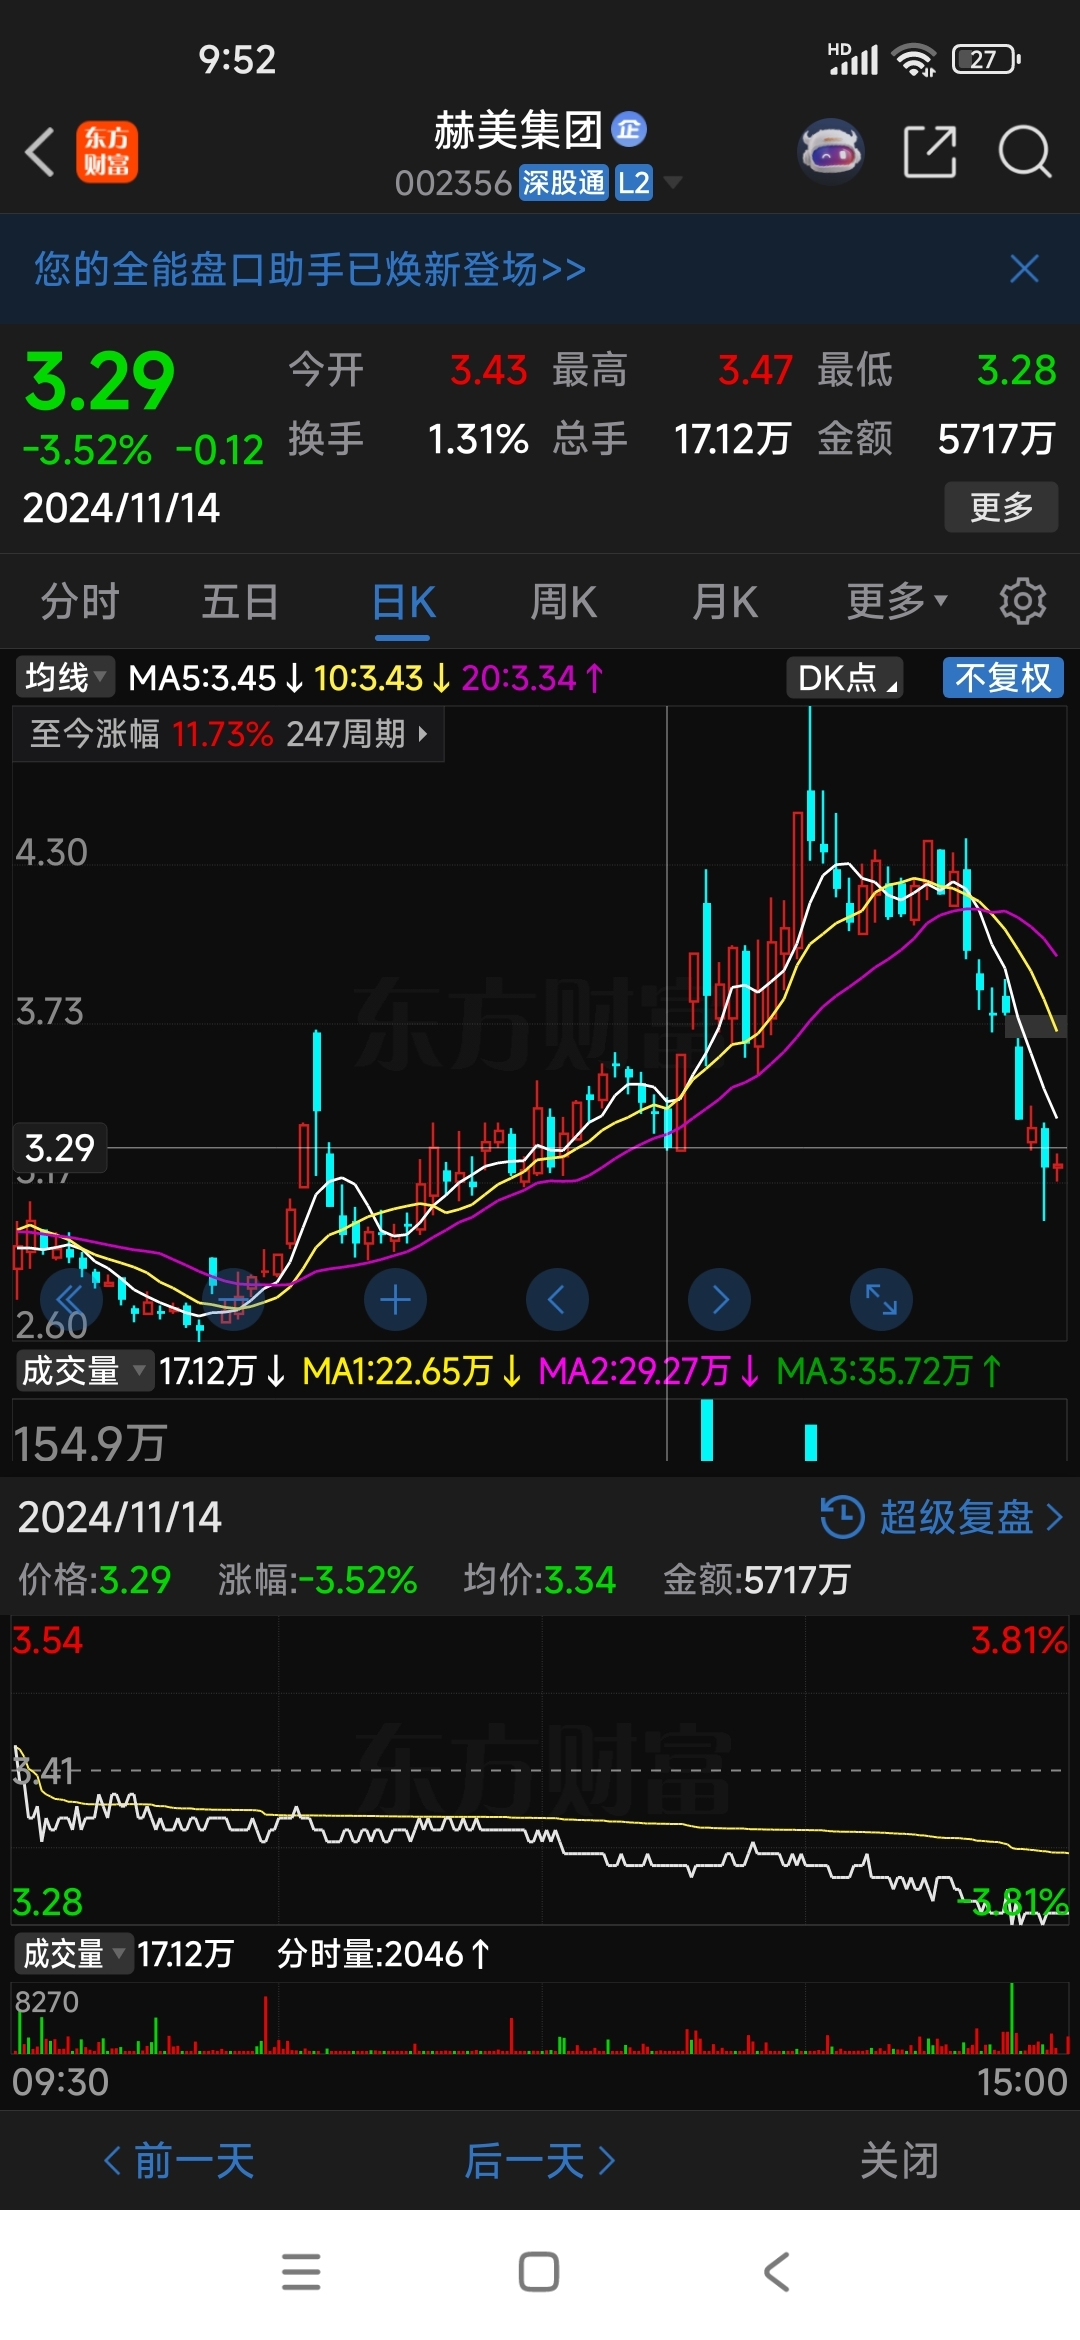Image resolution: width=1080 pixels, height=2340 pixels.
Task: Open the 东方财富 app logo
Action: pyautogui.click(x=107, y=152)
